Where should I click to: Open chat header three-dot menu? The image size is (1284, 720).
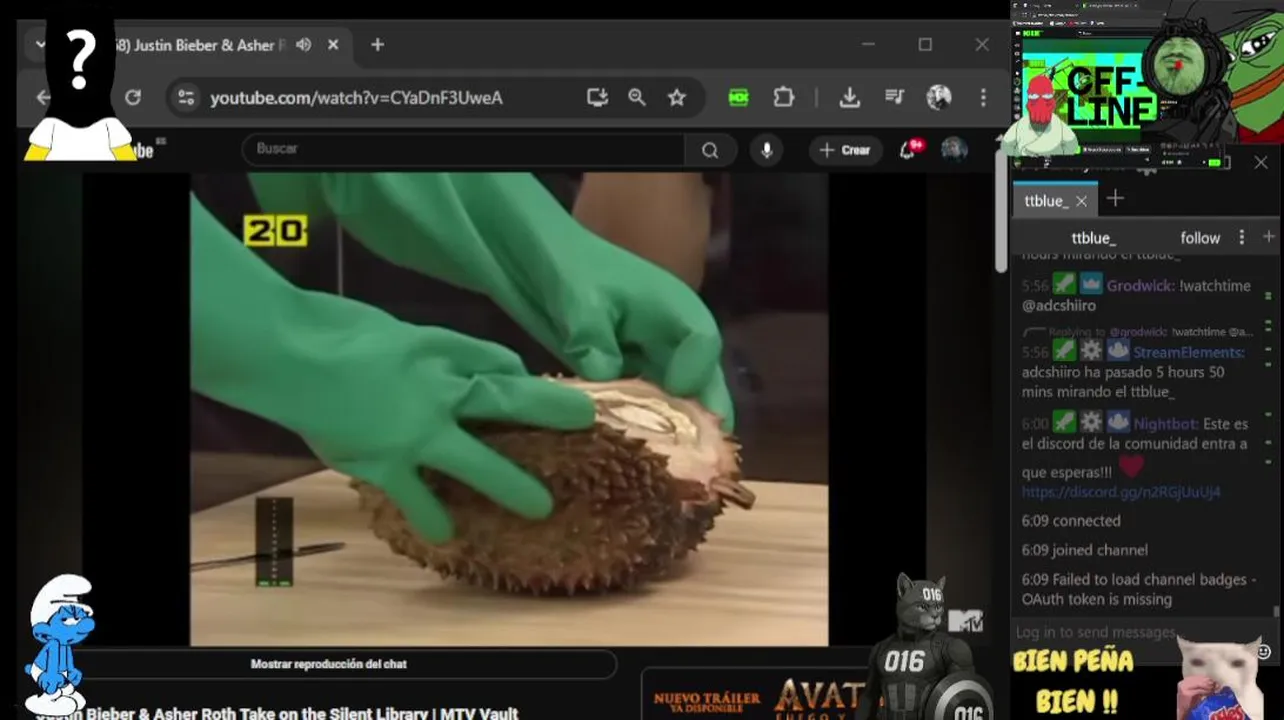click(x=1242, y=237)
